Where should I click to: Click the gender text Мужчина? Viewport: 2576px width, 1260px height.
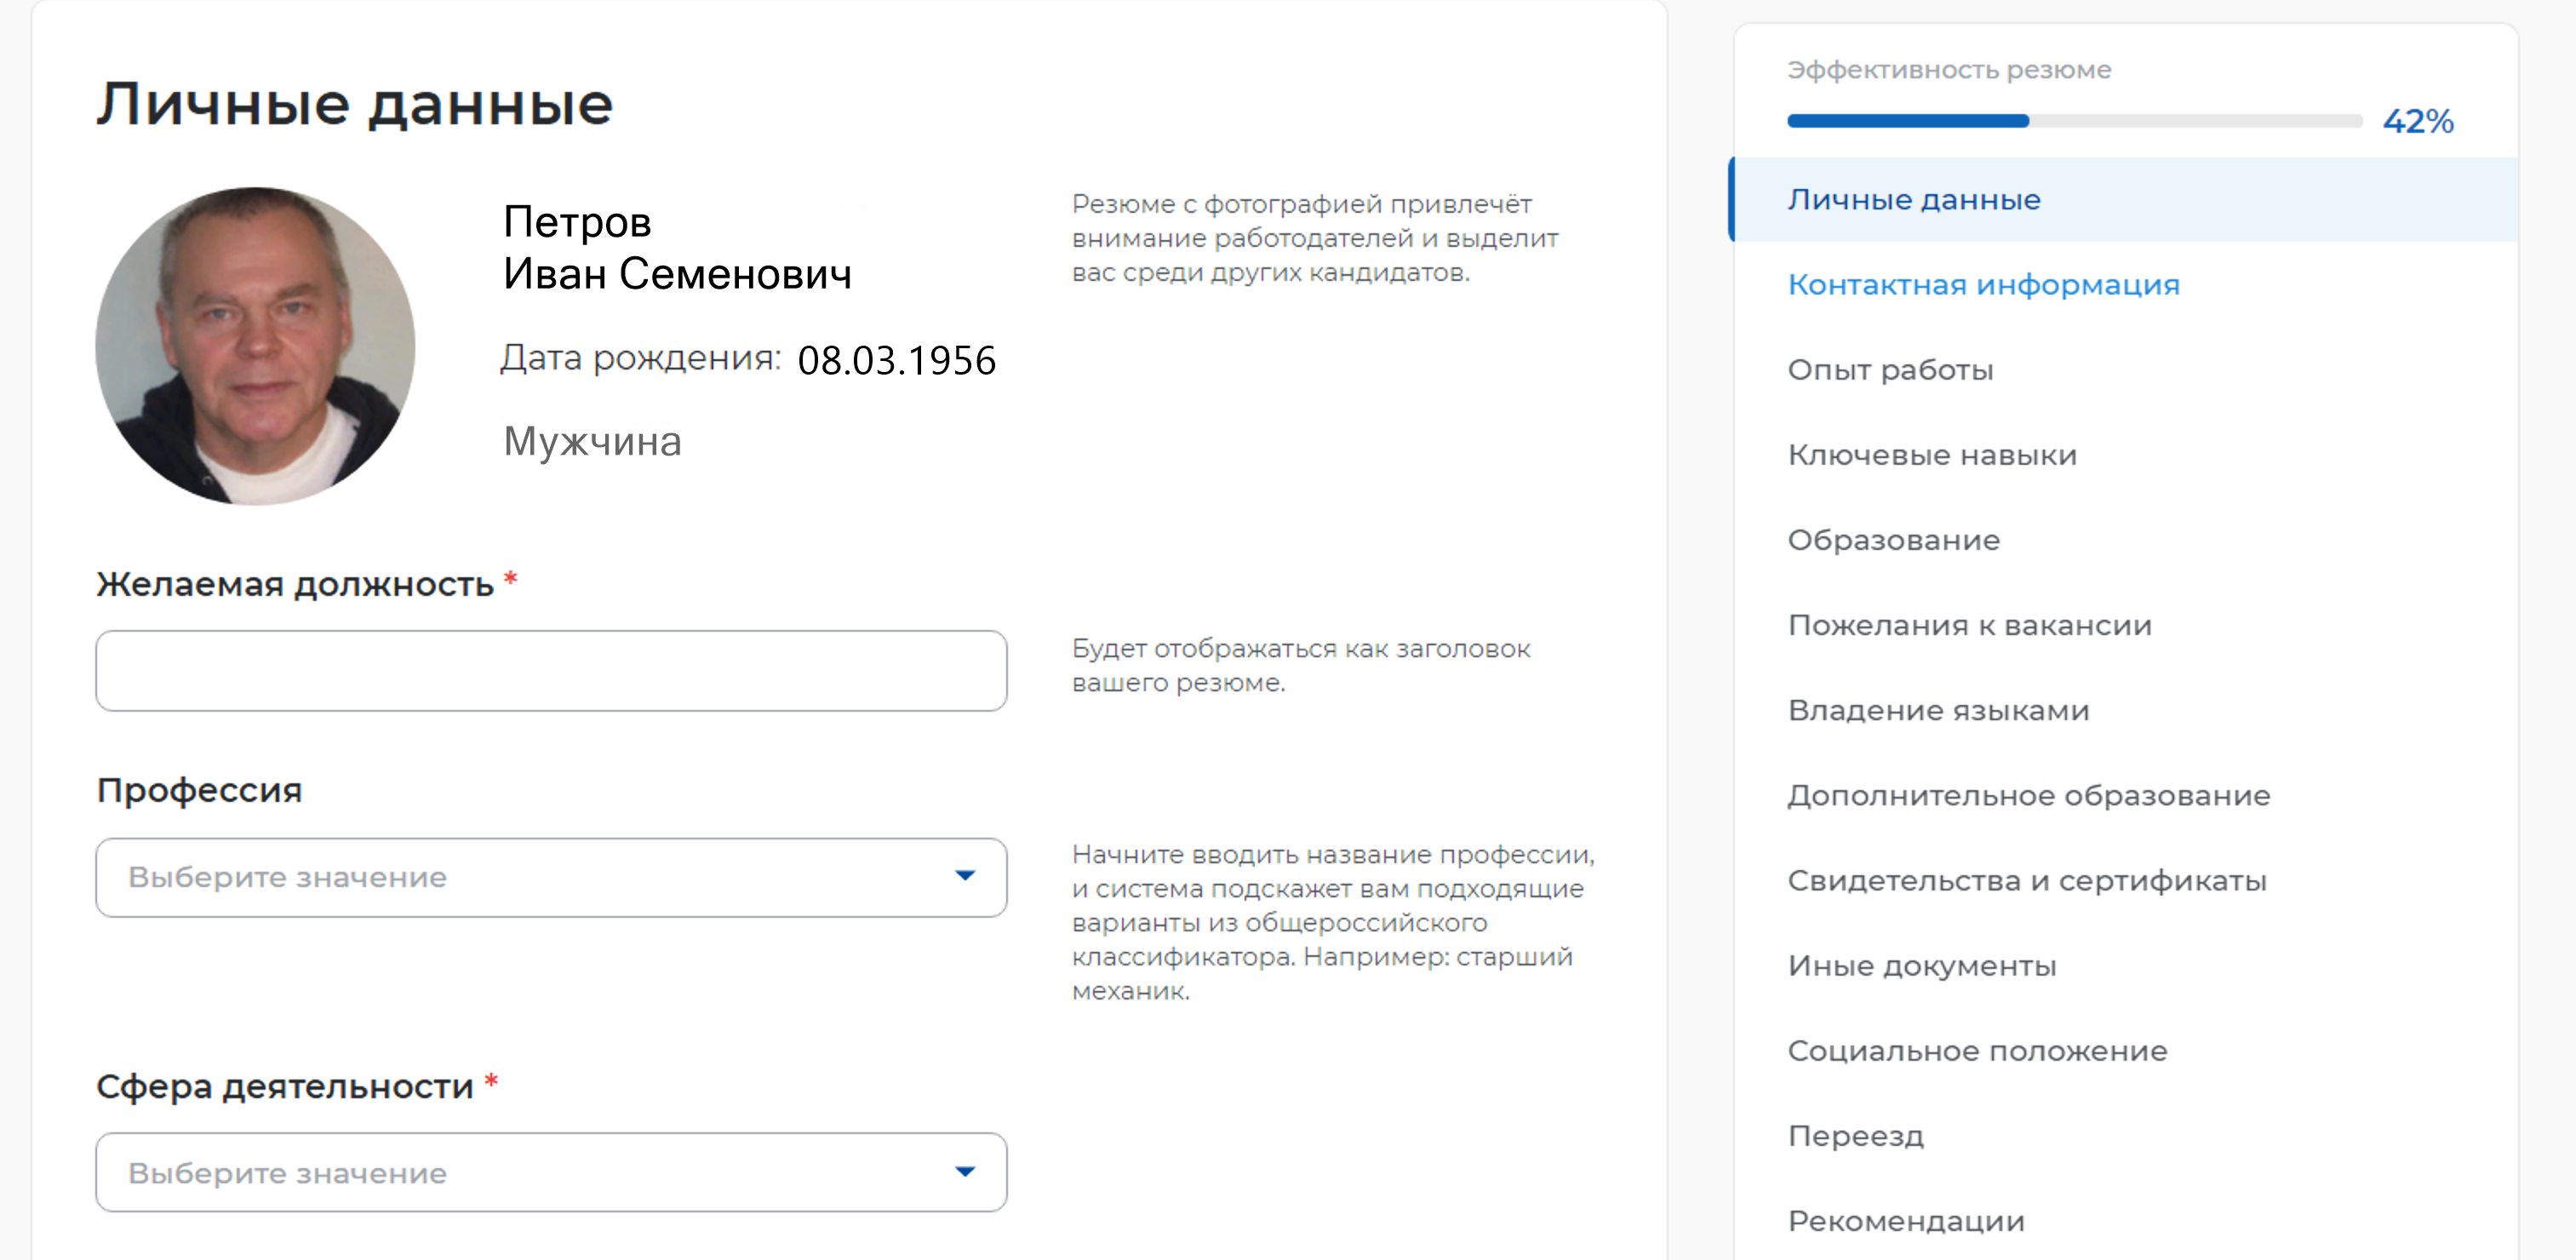pyautogui.click(x=592, y=441)
